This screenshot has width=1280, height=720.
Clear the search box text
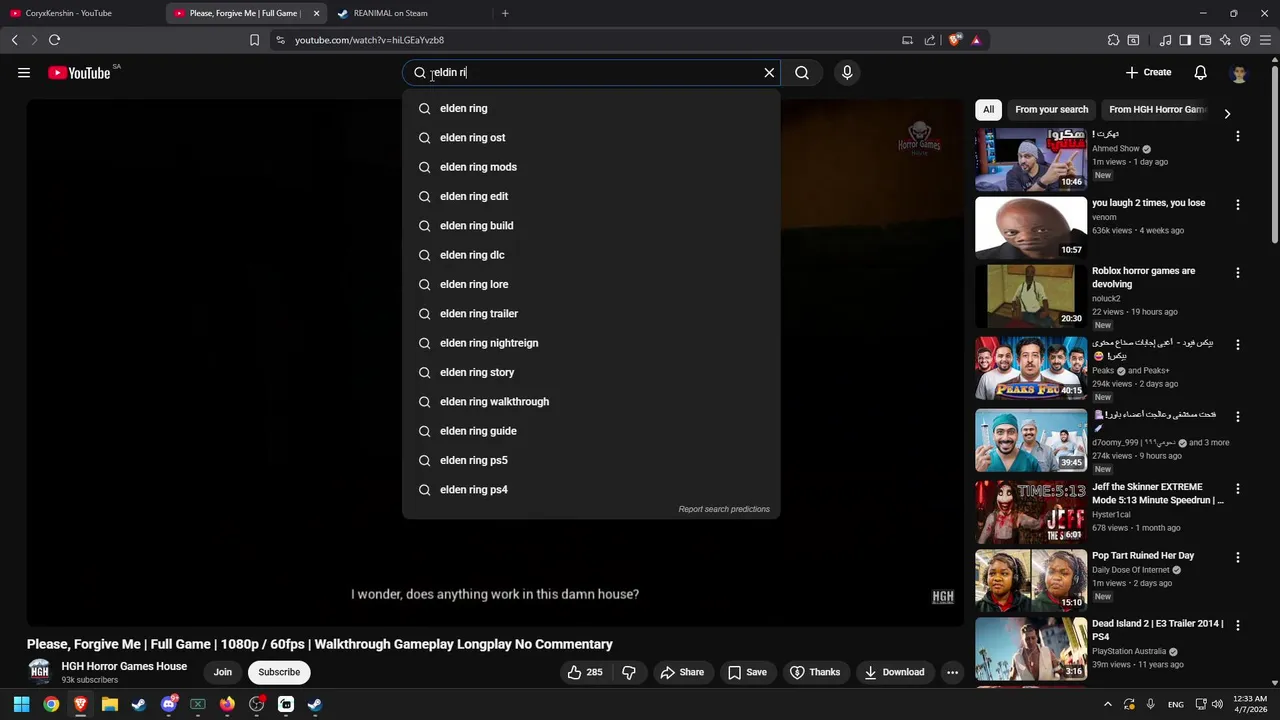(769, 72)
